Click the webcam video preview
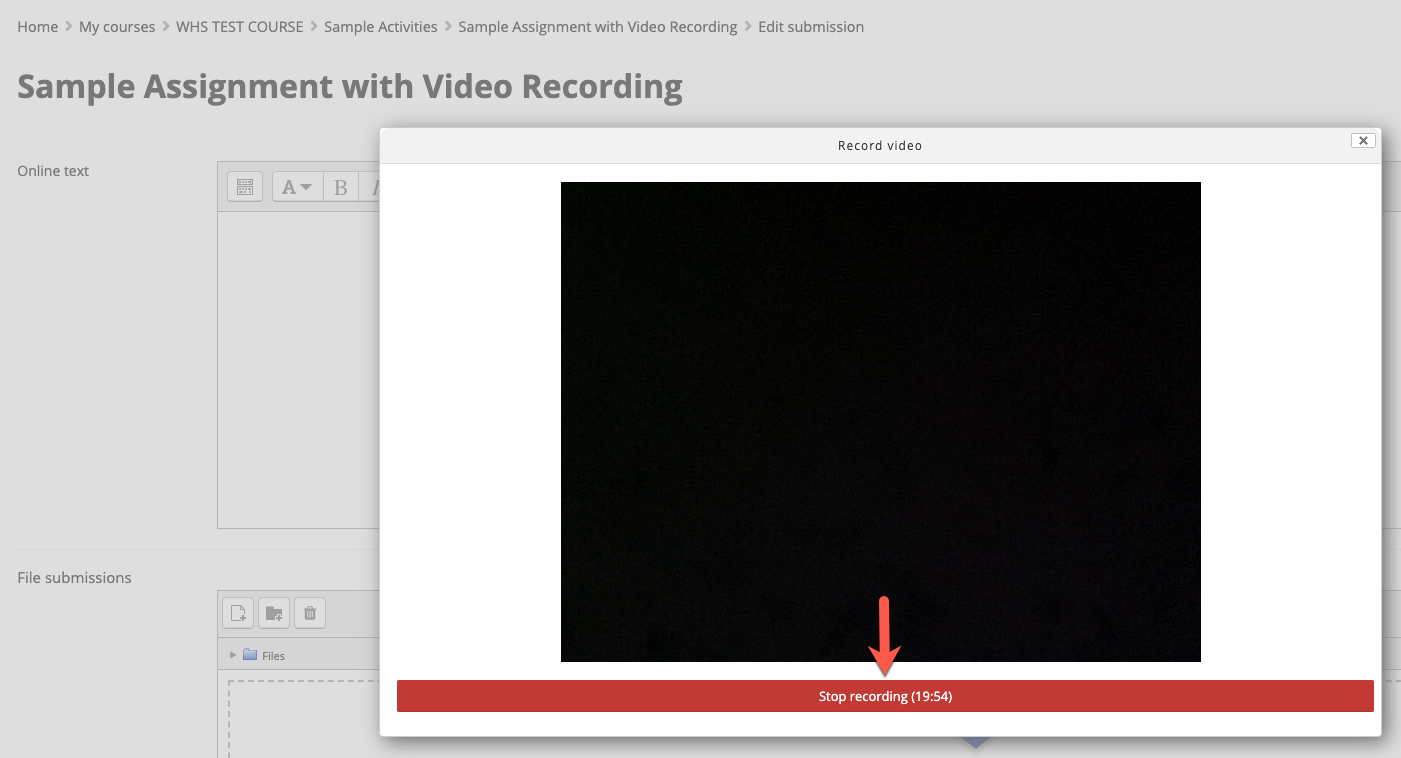 click(880, 421)
